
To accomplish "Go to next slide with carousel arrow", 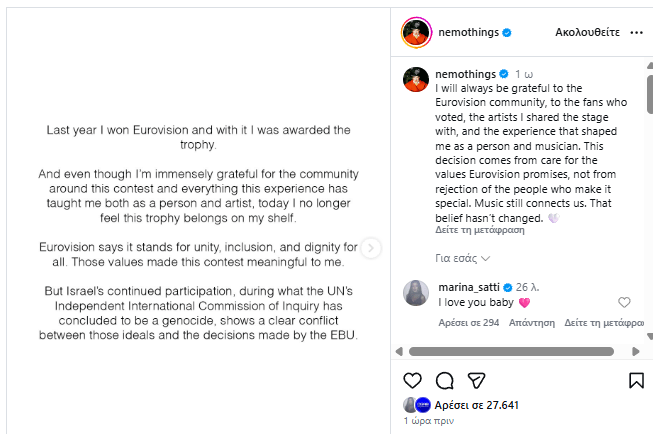I will [371, 248].
